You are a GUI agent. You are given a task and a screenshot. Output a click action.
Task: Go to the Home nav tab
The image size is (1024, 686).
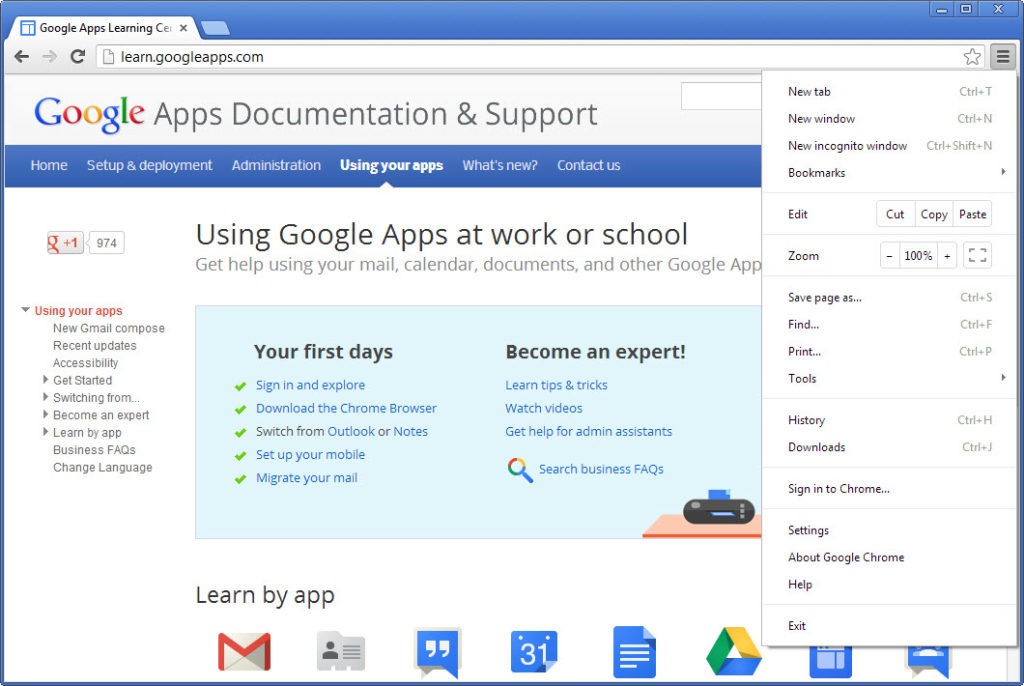click(49, 165)
